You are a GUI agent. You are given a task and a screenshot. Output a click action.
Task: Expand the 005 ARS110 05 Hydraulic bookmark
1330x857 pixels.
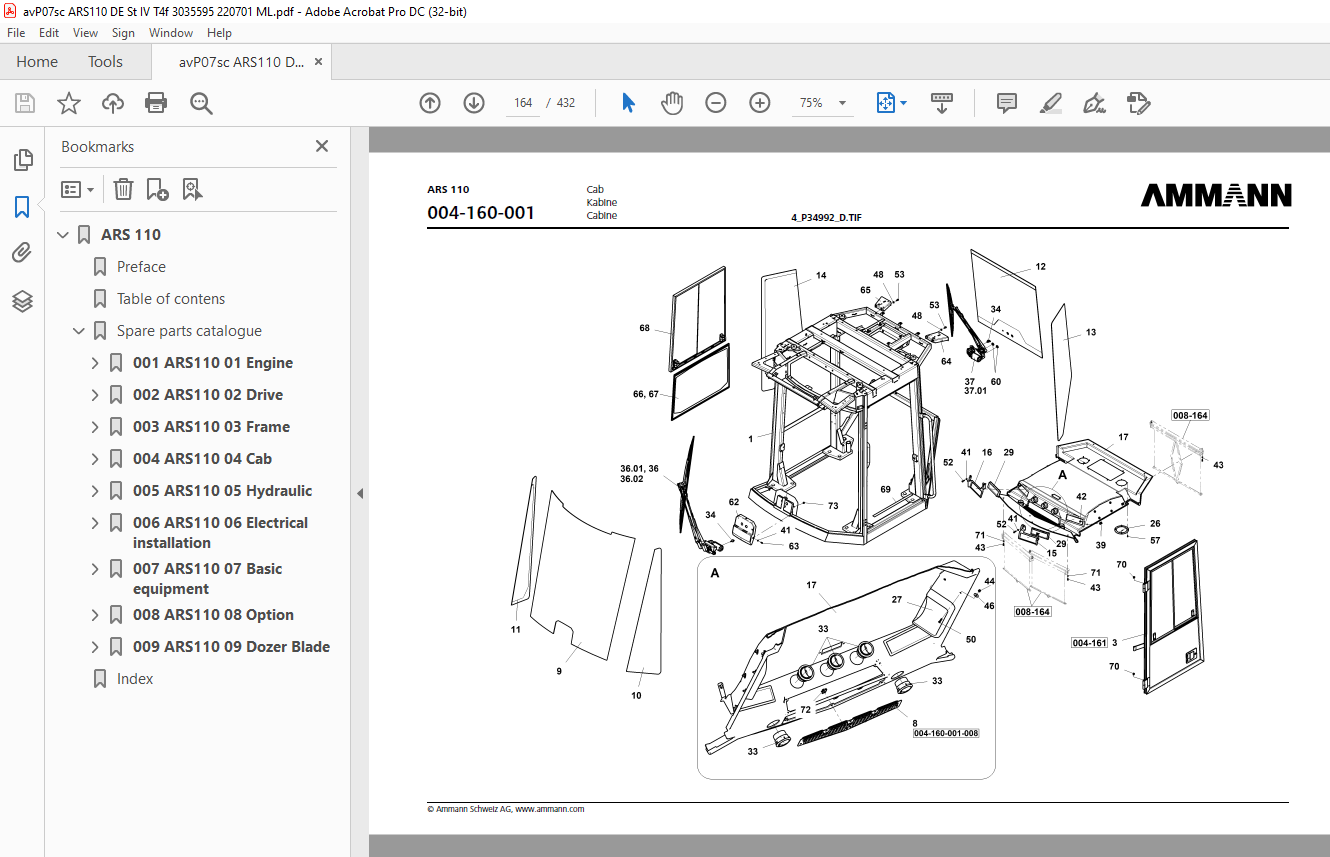95,491
